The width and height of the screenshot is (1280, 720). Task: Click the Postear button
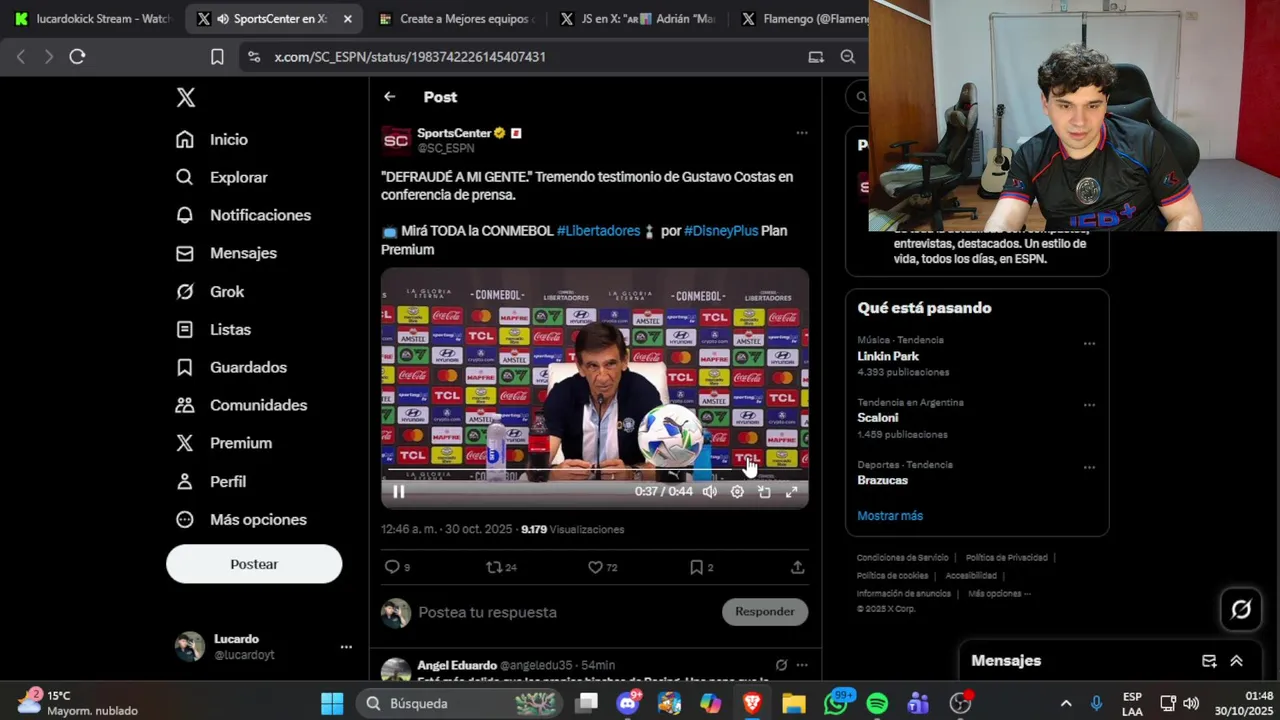tap(254, 564)
